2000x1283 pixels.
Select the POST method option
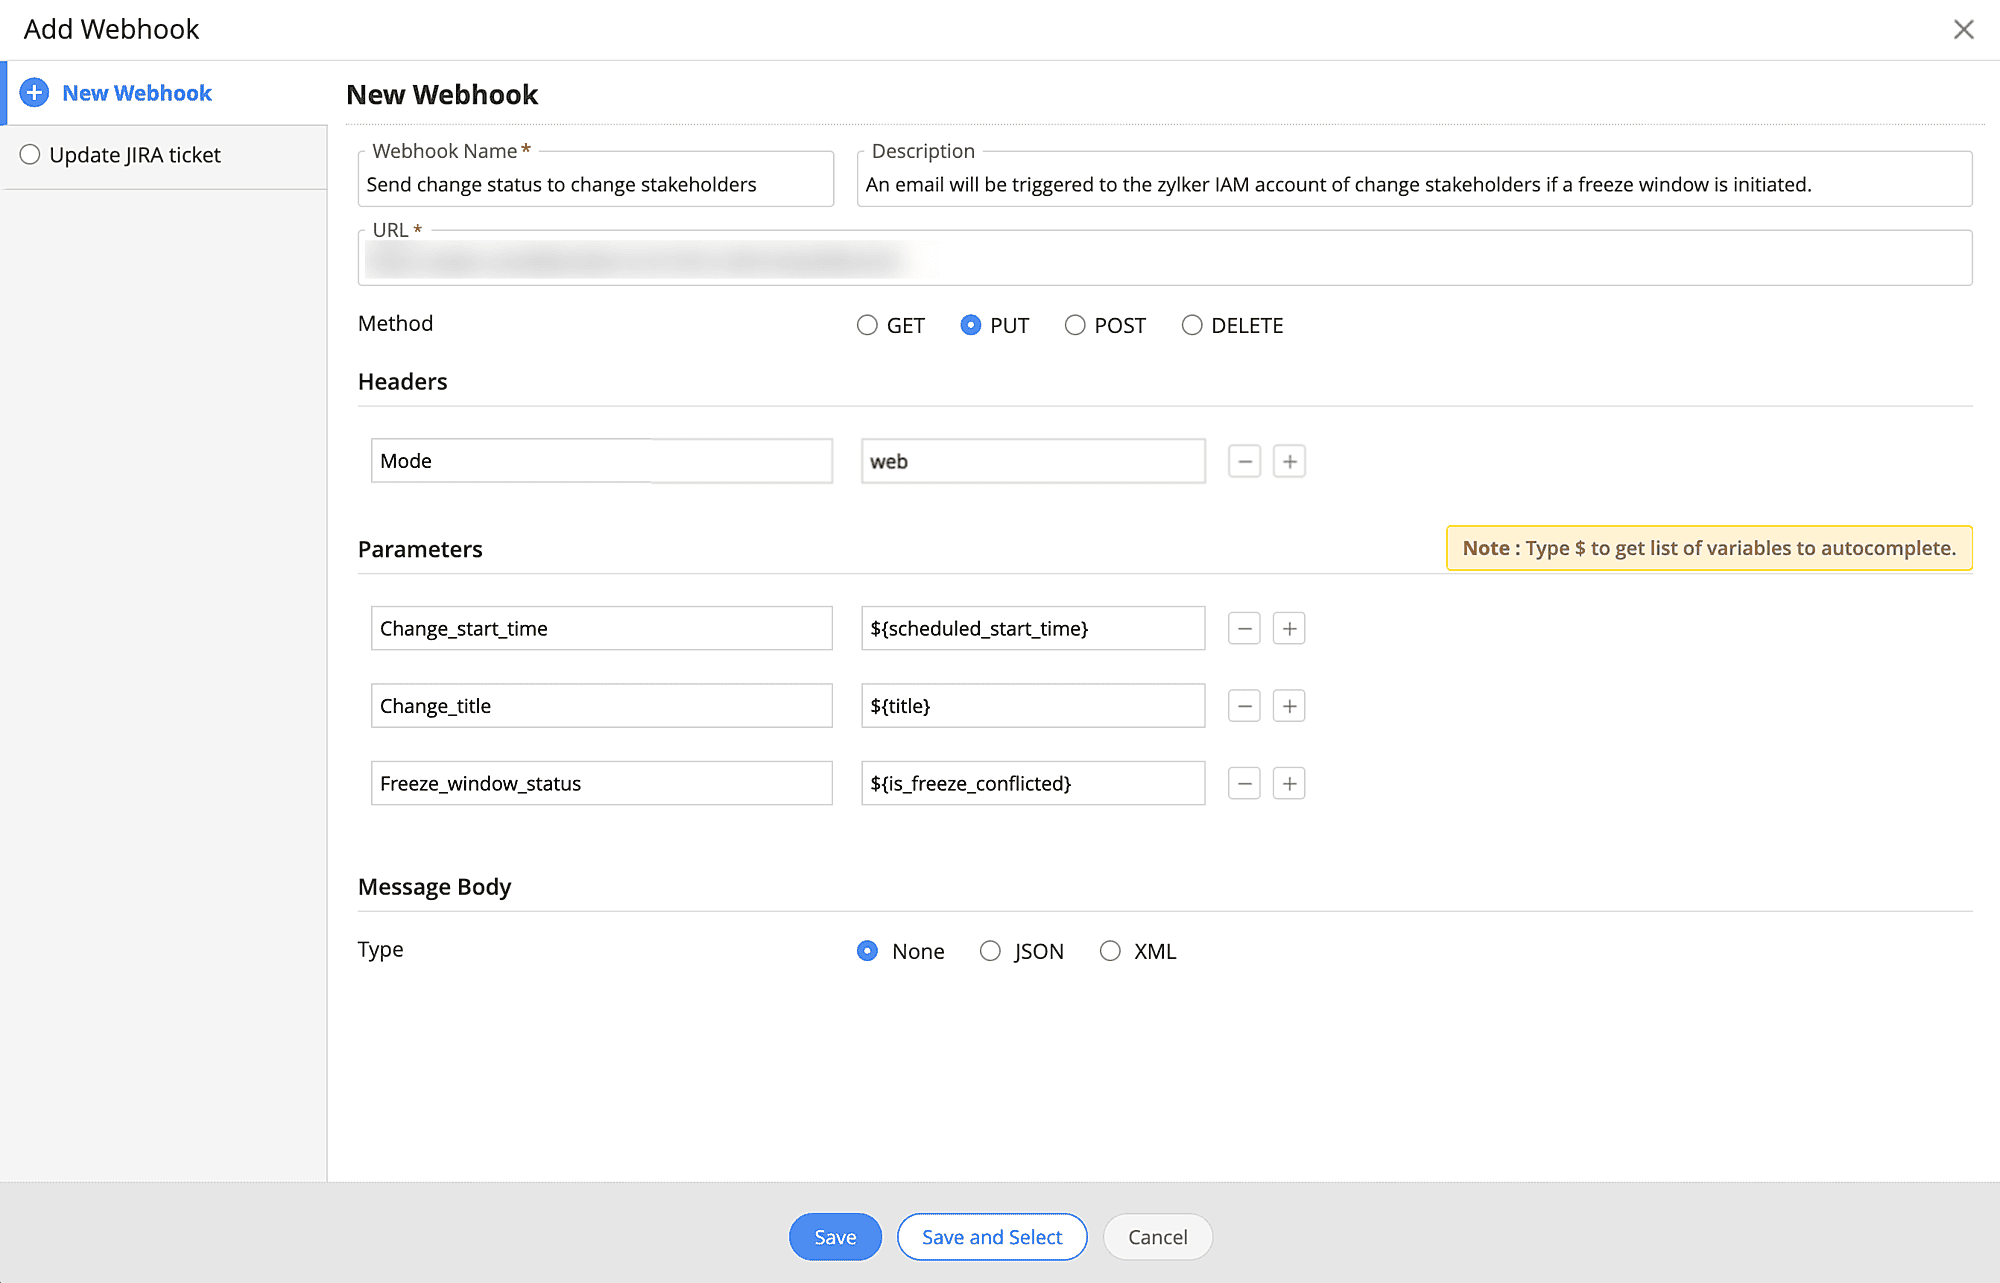[1075, 325]
